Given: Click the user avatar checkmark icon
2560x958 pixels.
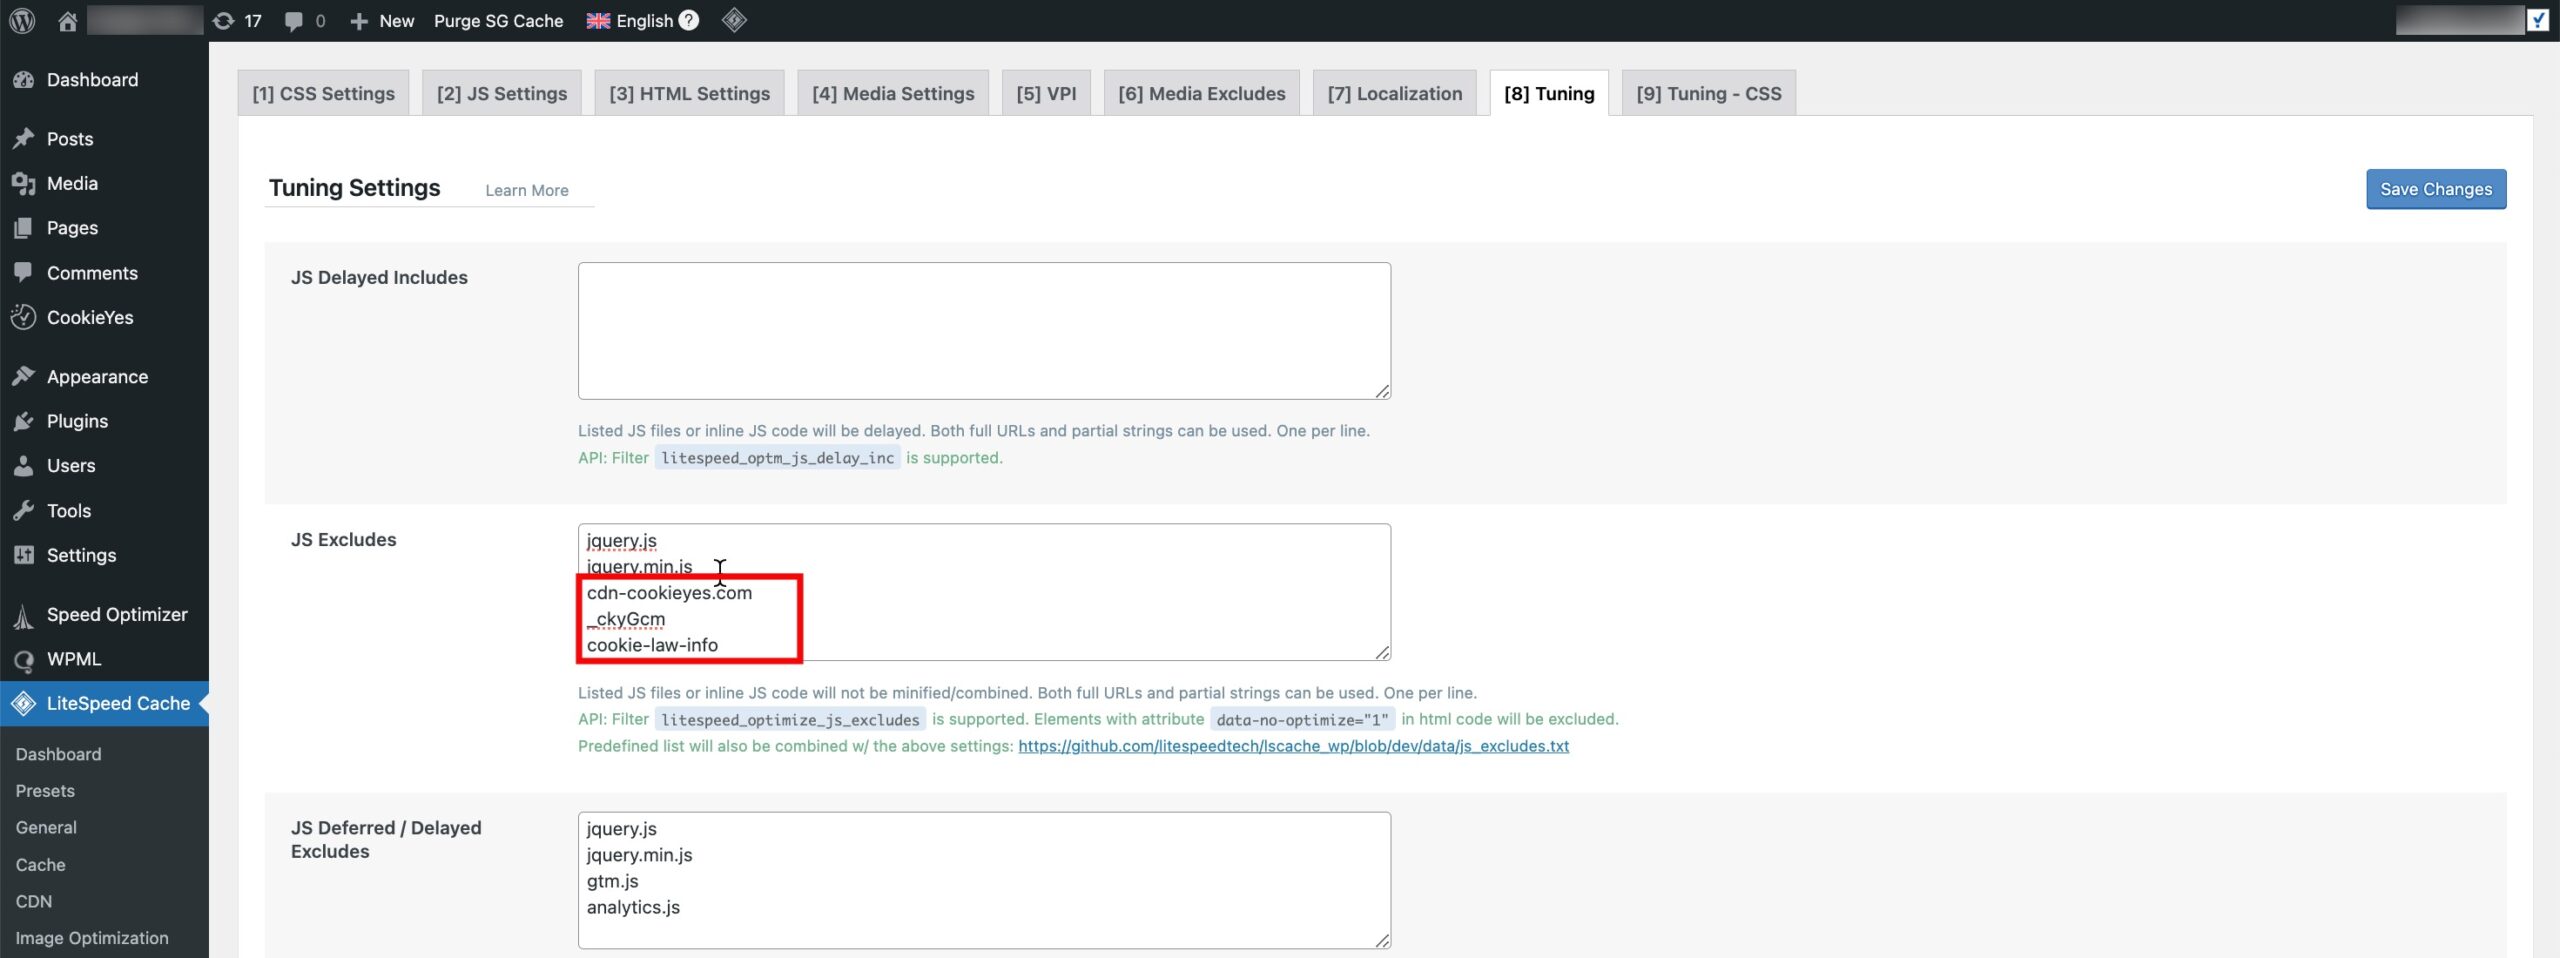Looking at the screenshot, I should click(2538, 20).
